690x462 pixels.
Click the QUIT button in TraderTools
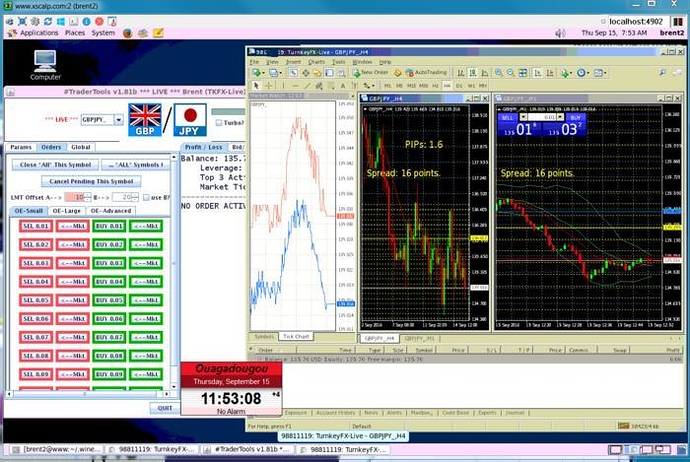pos(165,408)
